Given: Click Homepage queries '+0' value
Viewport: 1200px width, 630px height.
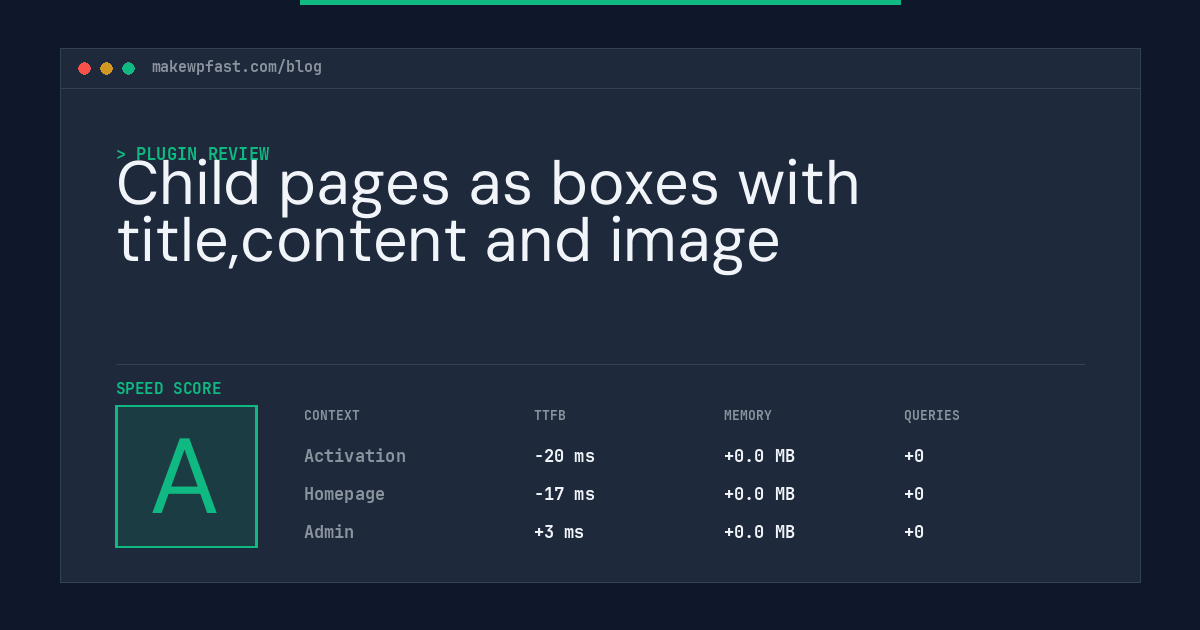Looking at the screenshot, I should [x=914, y=494].
